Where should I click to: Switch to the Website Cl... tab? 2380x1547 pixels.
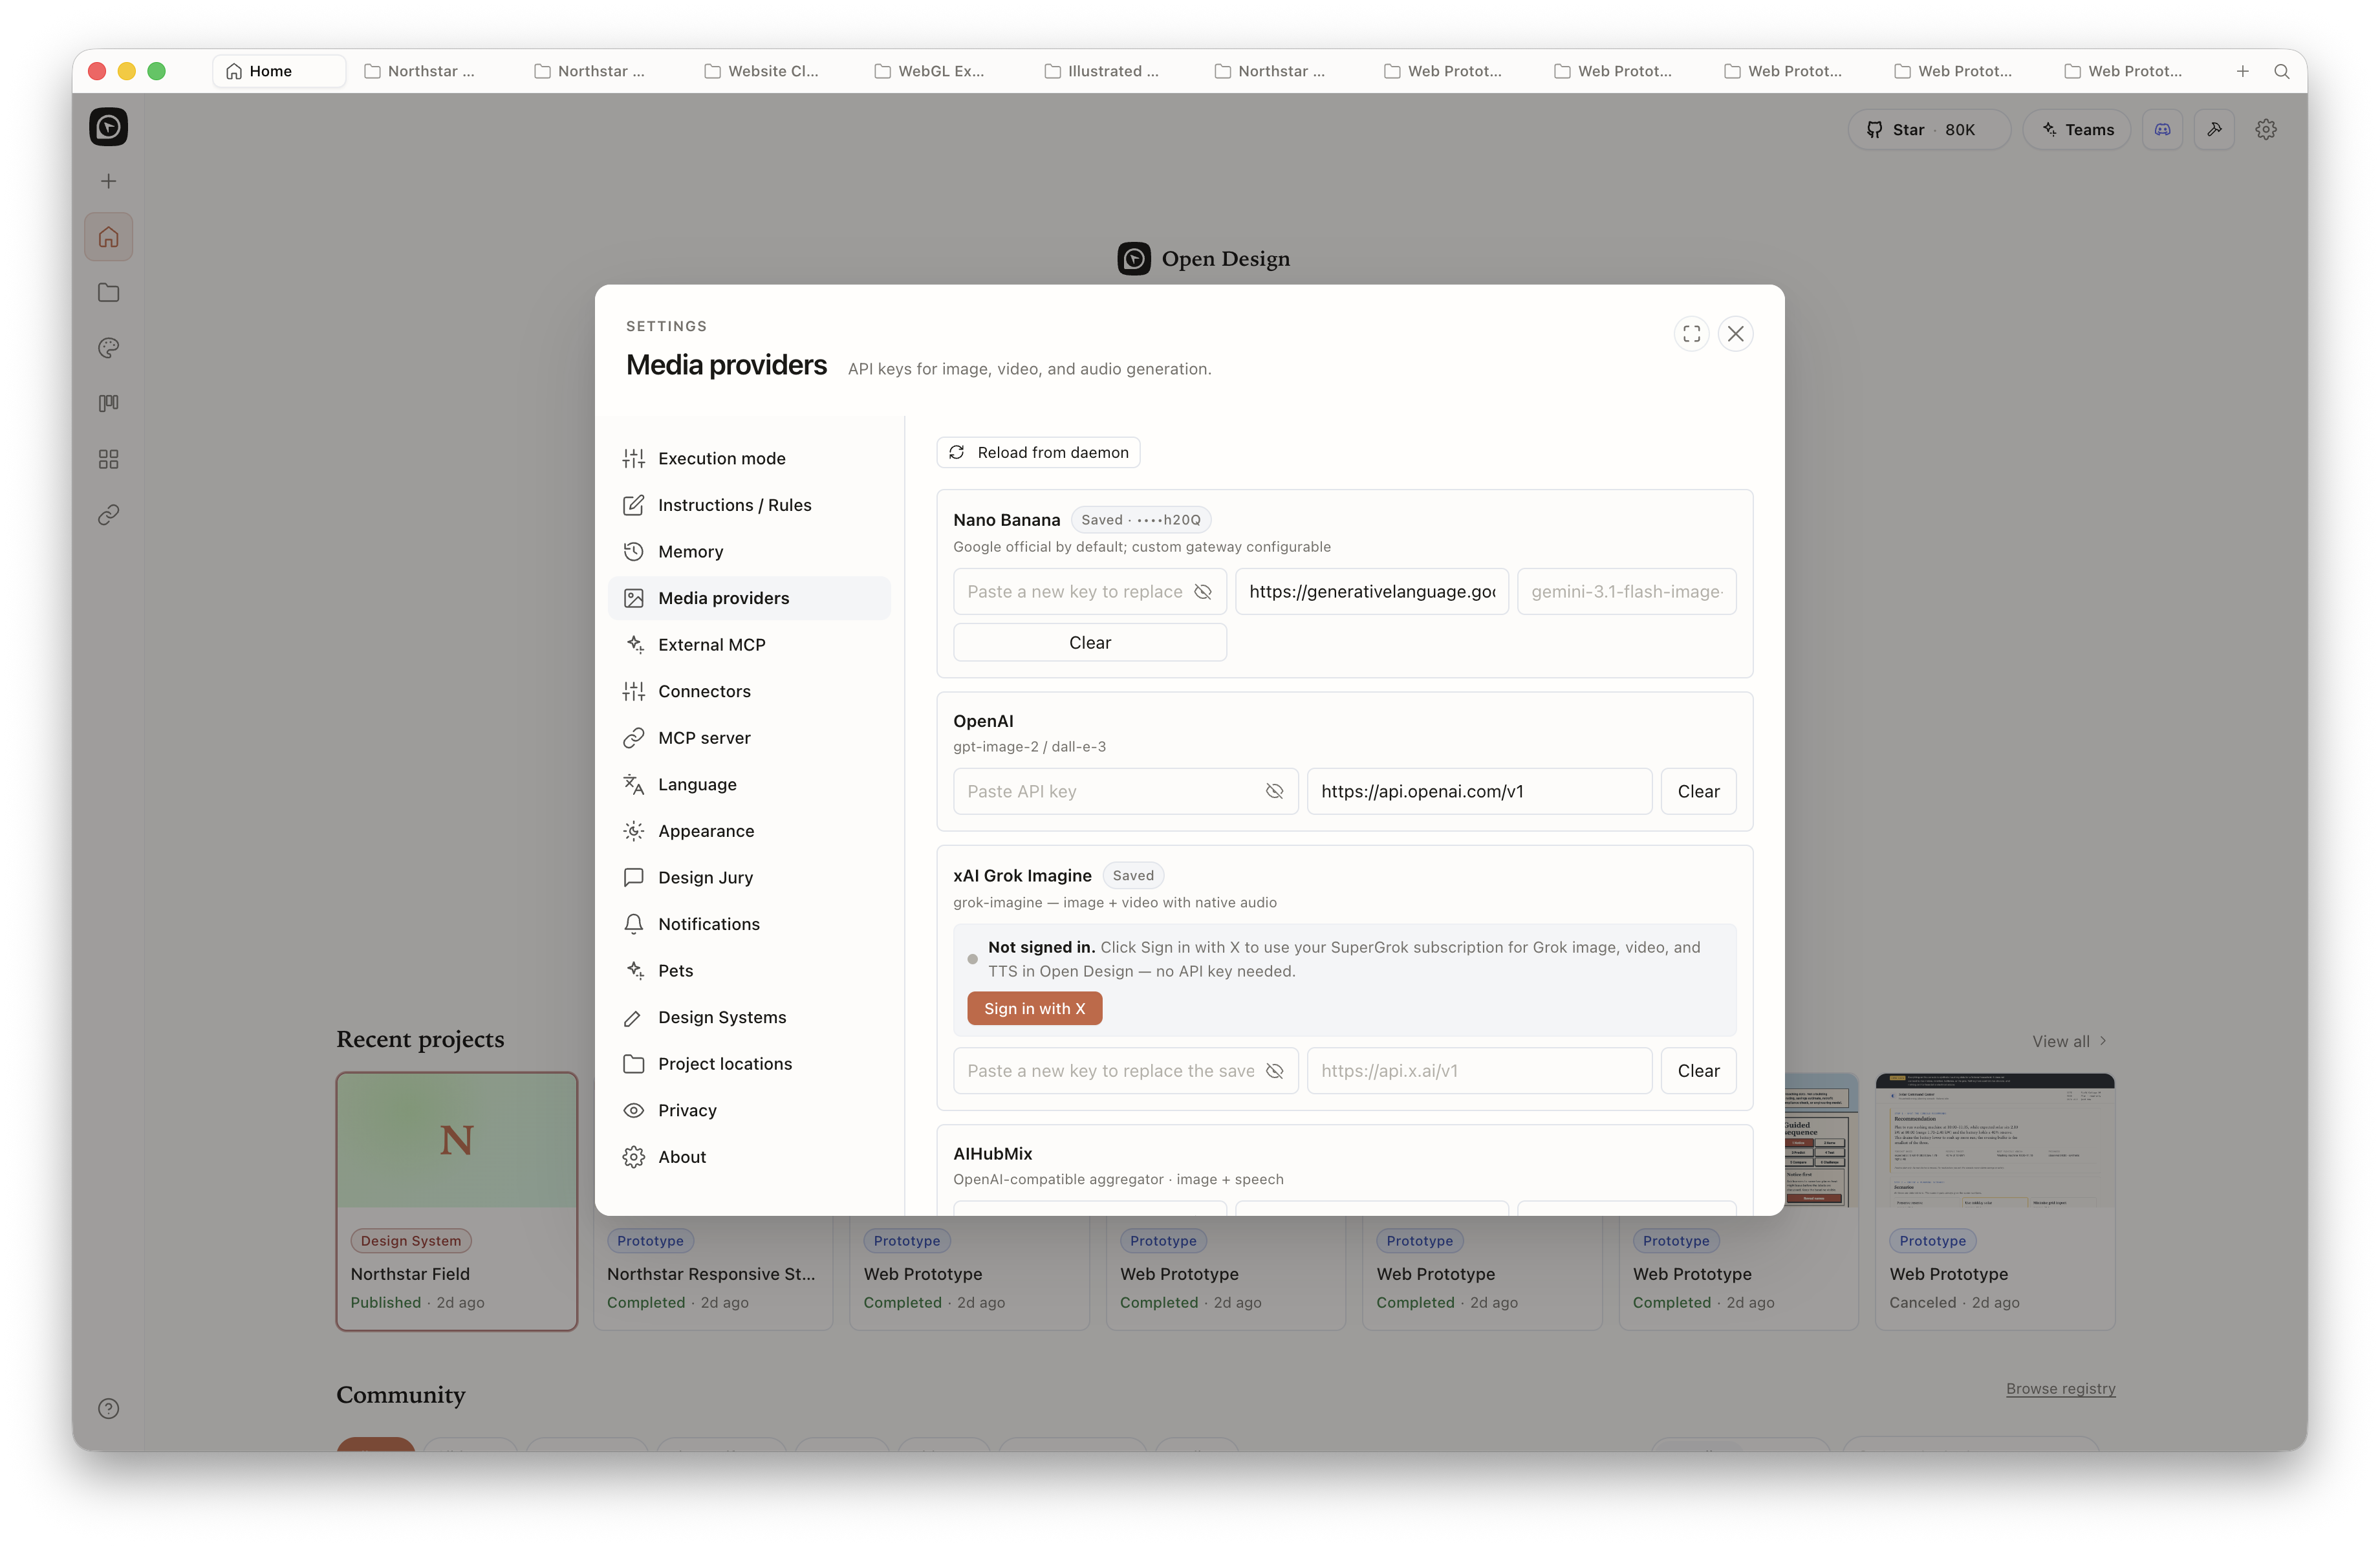pyautogui.click(x=762, y=71)
